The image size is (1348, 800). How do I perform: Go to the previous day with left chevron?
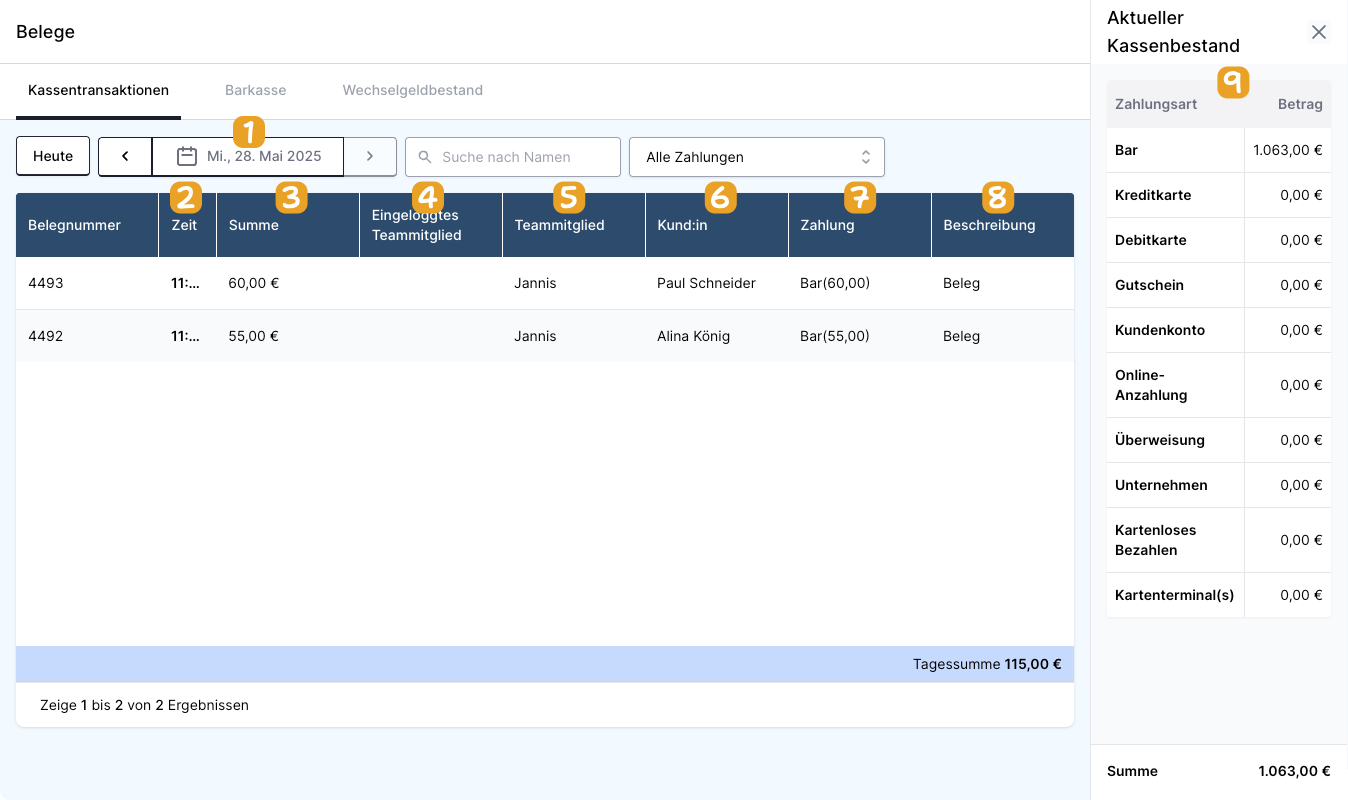(x=125, y=157)
